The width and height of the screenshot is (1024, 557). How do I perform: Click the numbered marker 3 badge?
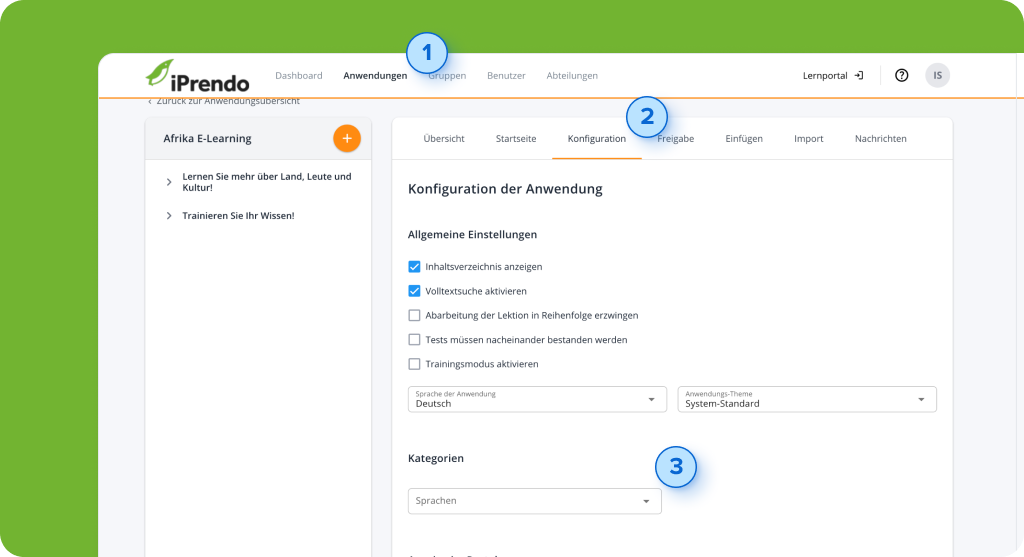pyautogui.click(x=676, y=466)
